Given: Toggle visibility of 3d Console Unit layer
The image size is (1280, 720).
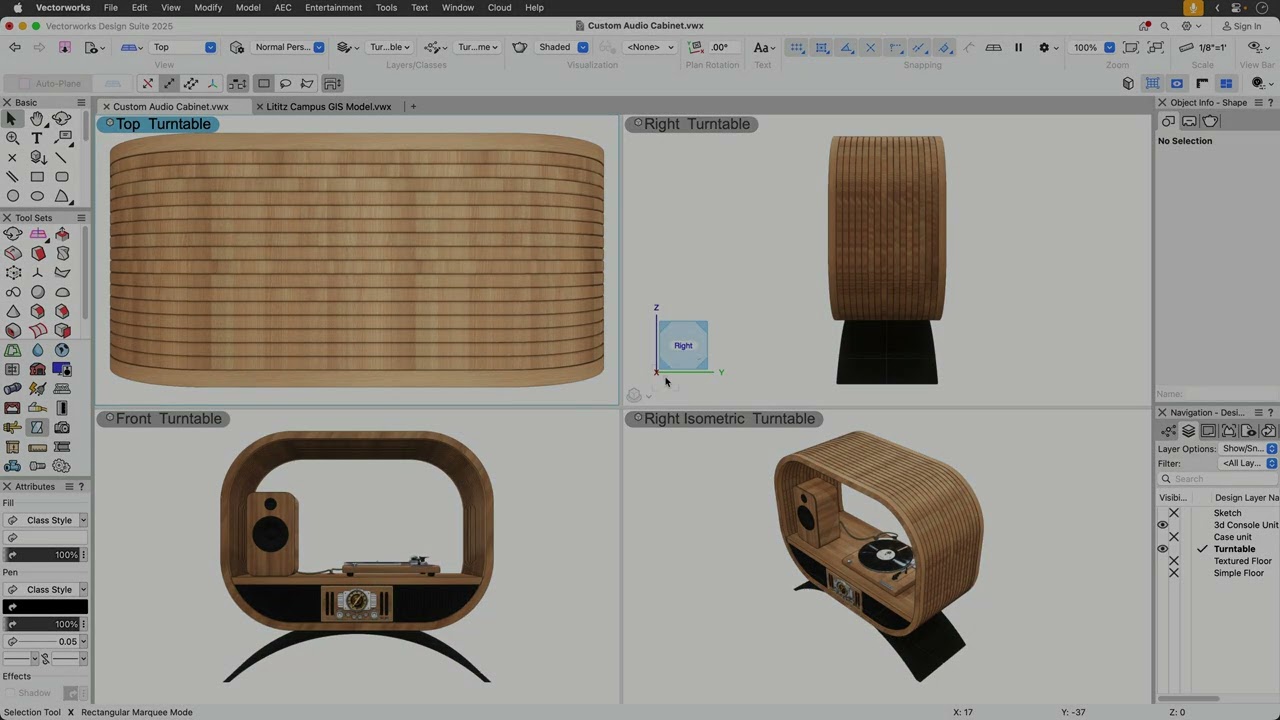Looking at the screenshot, I should pyautogui.click(x=1163, y=525).
